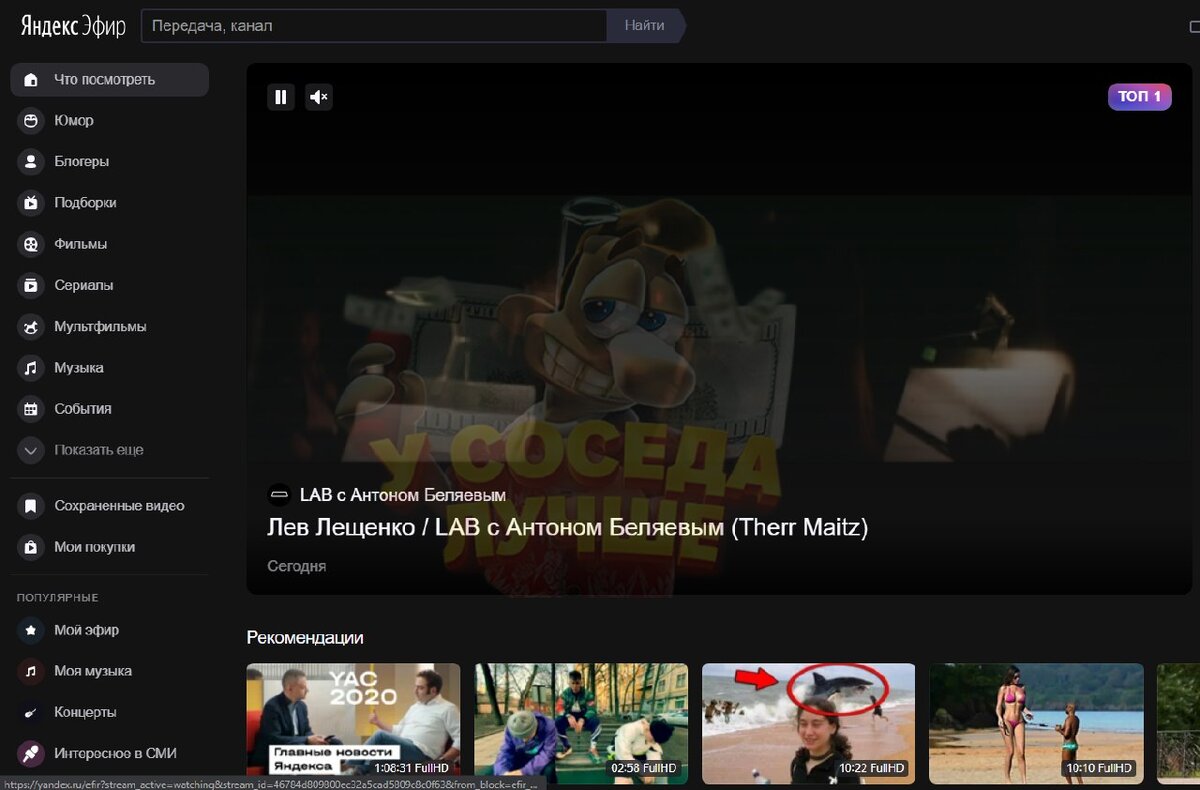The height and width of the screenshot is (790, 1200).
Task: Click the Найти search button
Action: point(645,26)
